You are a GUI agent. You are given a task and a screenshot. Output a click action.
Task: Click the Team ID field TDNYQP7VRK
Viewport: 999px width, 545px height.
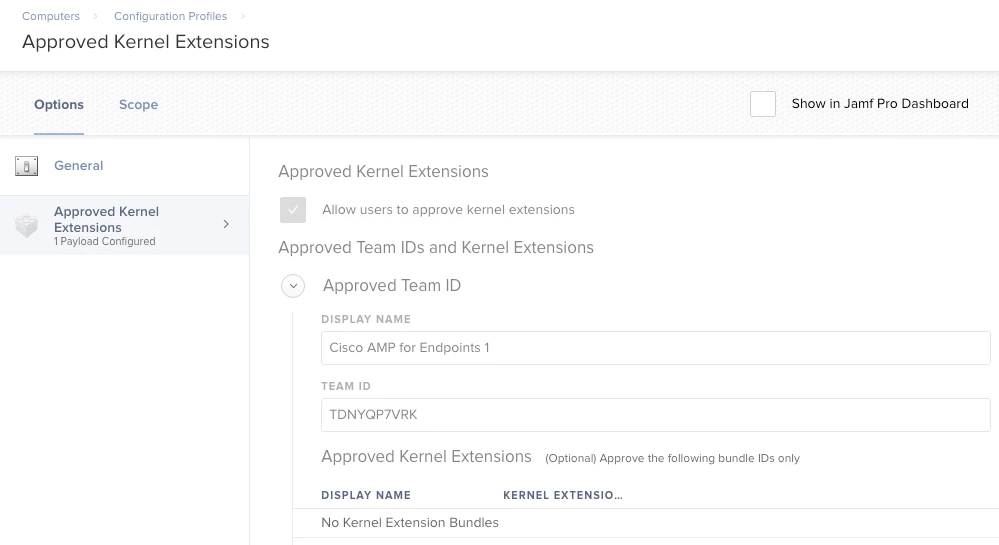pos(656,415)
